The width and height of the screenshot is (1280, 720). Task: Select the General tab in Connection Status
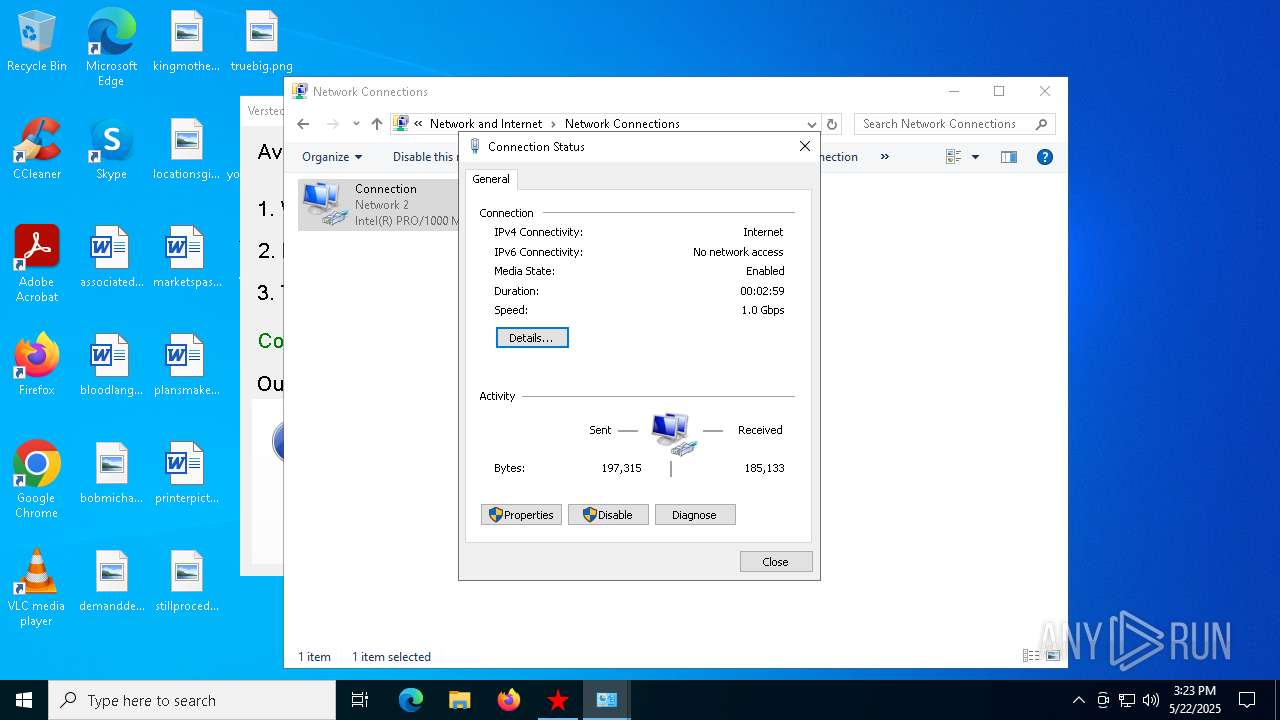point(491,179)
